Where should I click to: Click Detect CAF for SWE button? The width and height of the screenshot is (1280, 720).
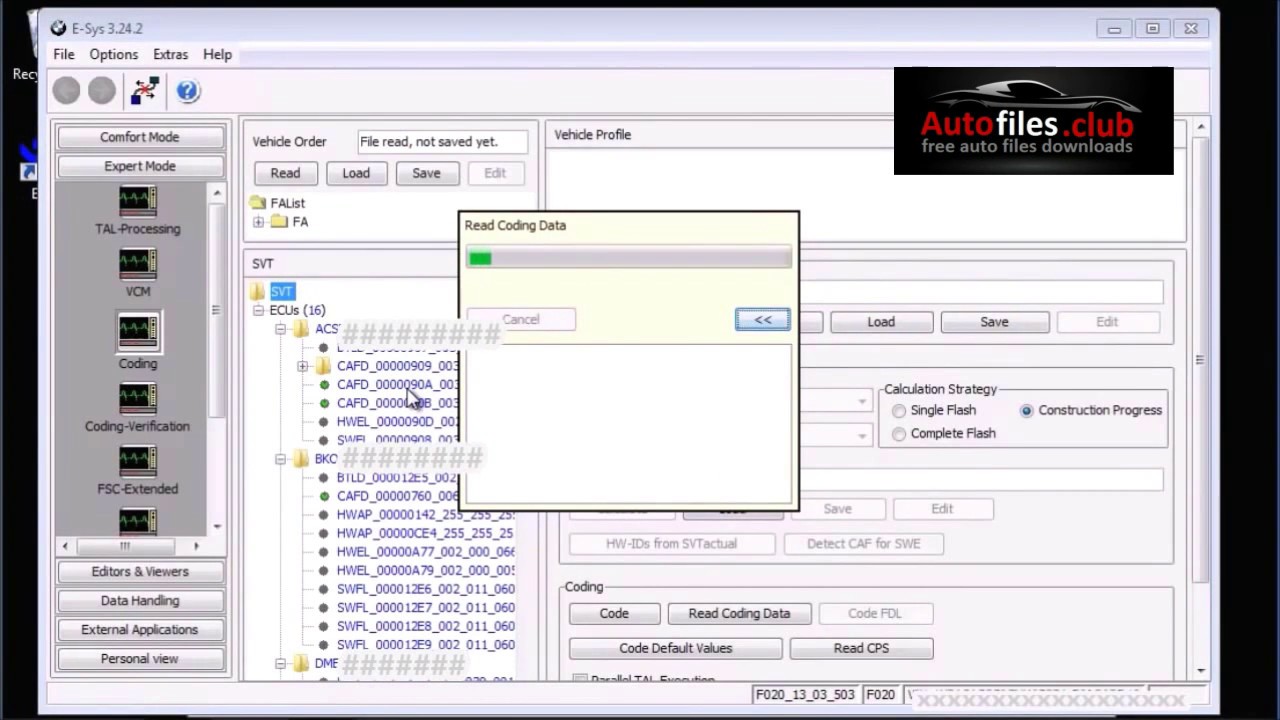[x=864, y=543]
